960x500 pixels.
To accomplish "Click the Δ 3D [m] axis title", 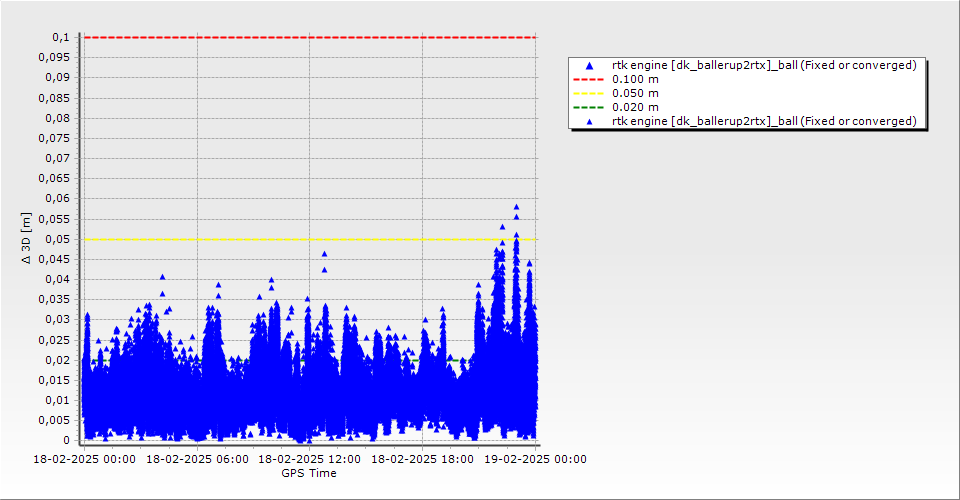I will click(x=26, y=238).
